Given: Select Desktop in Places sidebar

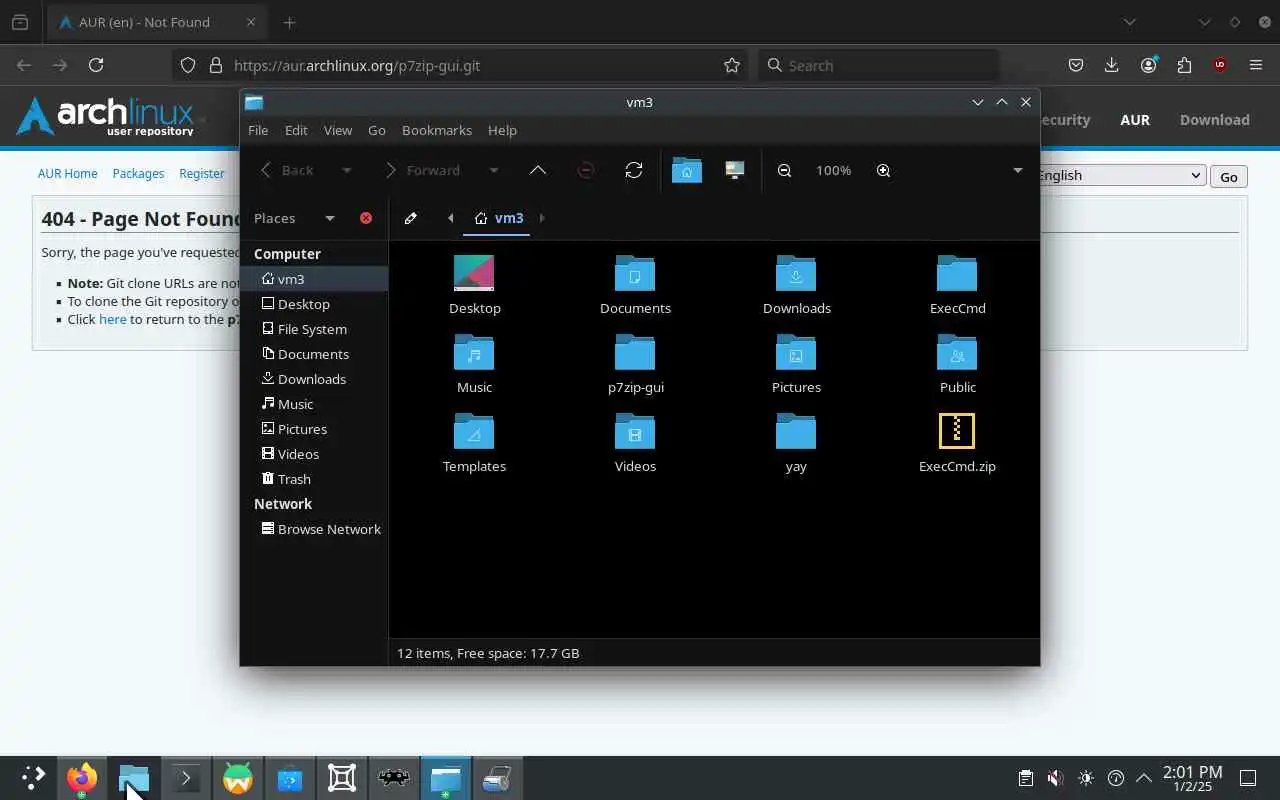Looking at the screenshot, I should (314, 304).
